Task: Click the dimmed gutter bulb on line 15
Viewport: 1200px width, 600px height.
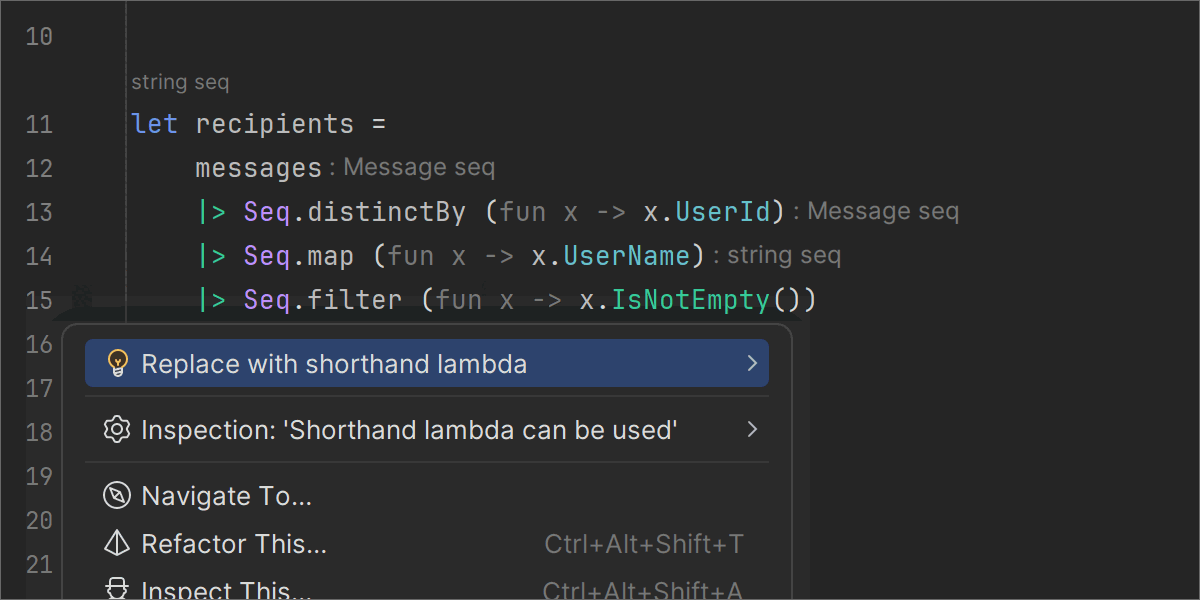Action: coord(81,297)
